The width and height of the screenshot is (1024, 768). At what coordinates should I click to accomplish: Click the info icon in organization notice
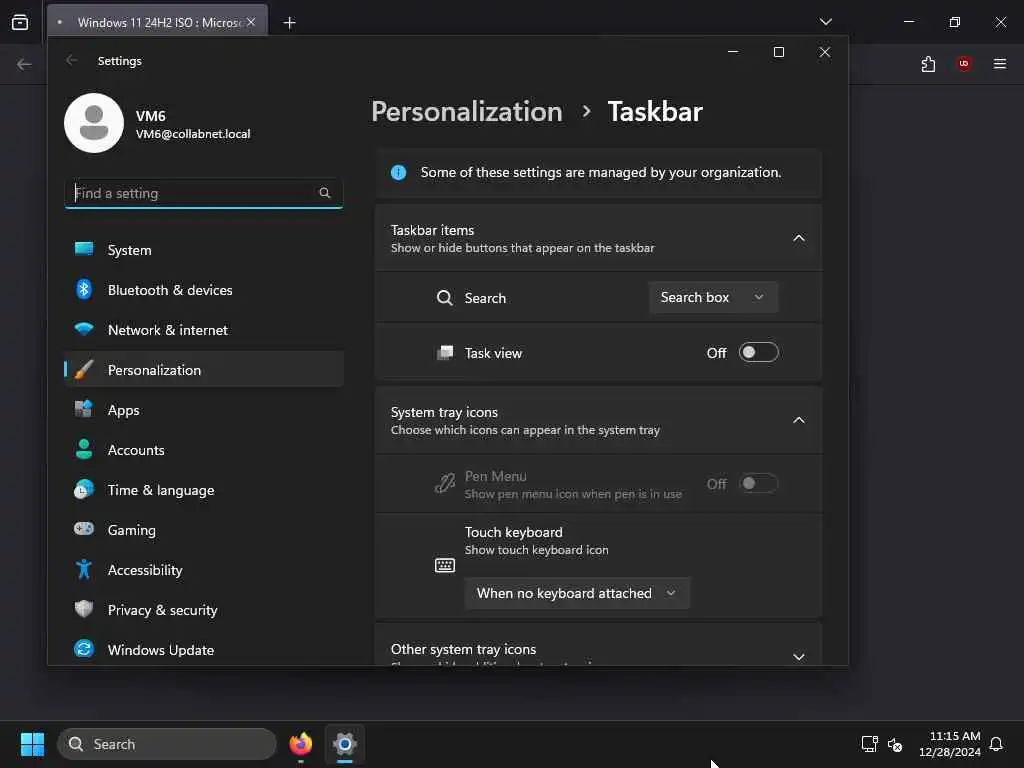tap(398, 172)
